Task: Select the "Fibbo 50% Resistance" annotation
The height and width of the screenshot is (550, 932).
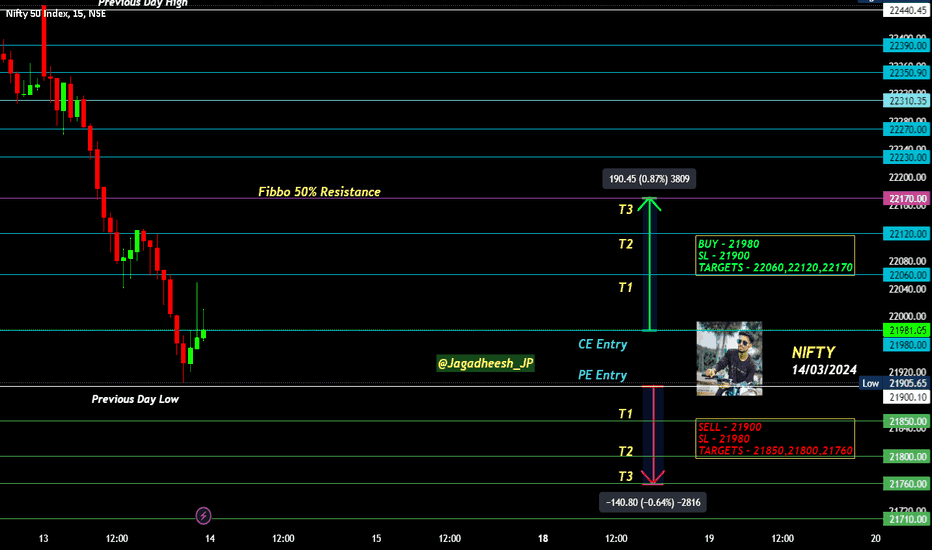Action: (x=319, y=192)
